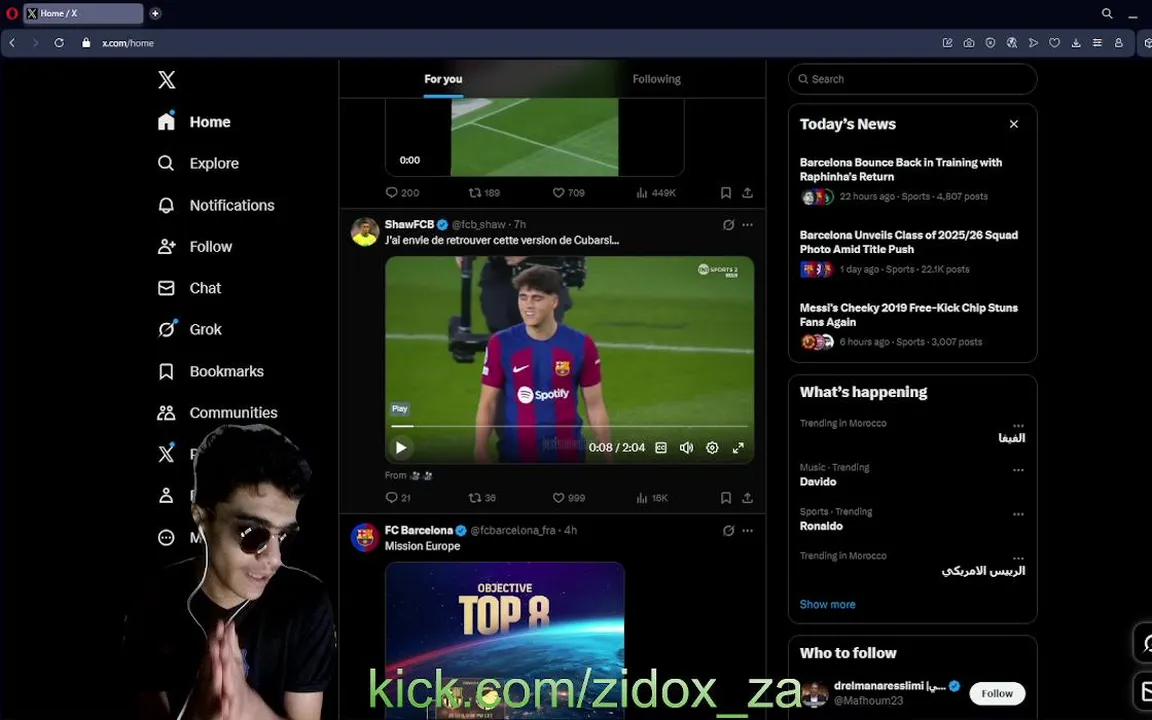Click the x.com/home address bar
The height and width of the screenshot is (720, 1152).
128,43
